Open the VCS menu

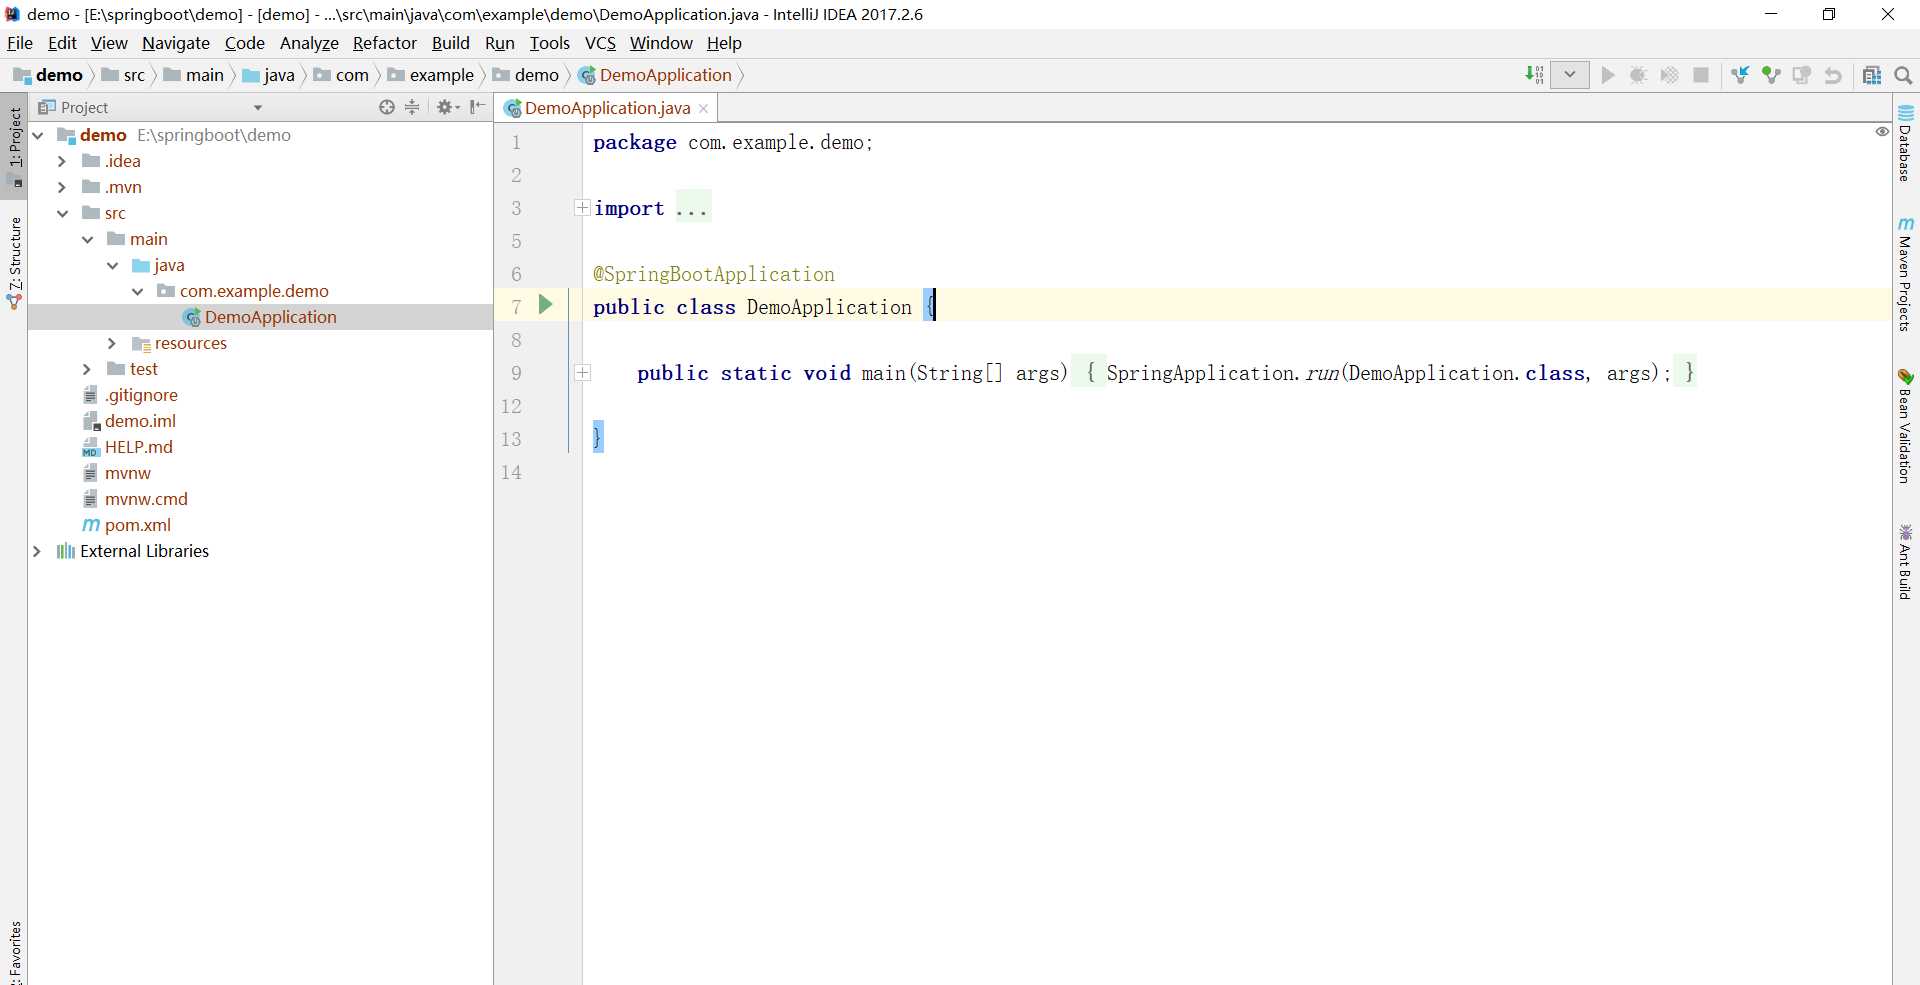(x=600, y=43)
